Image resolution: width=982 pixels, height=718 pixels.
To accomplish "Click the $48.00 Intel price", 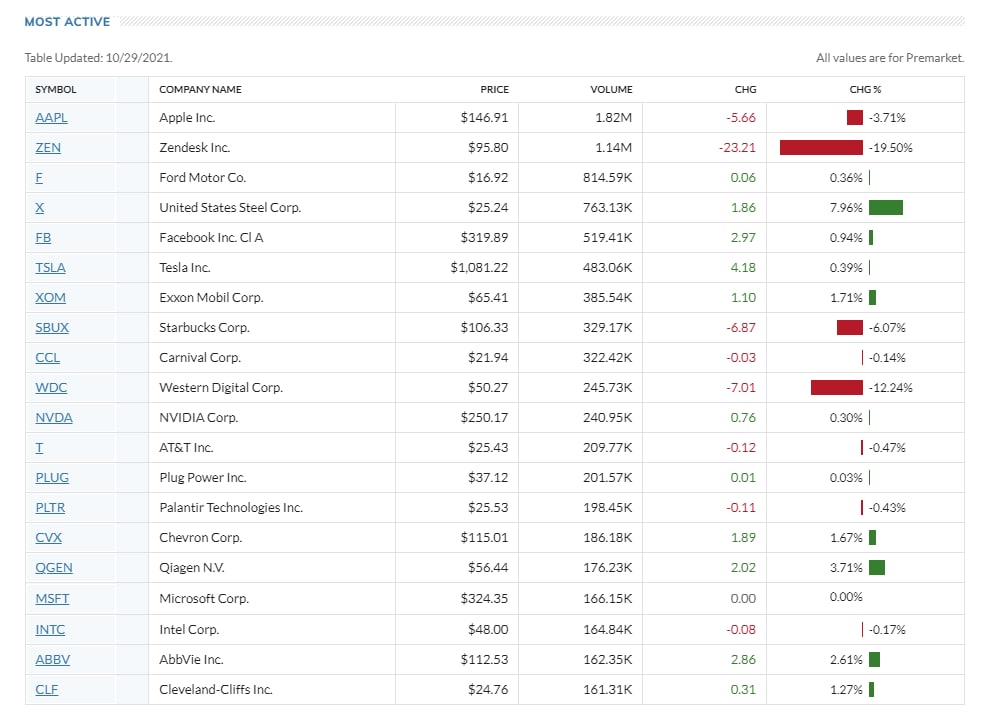I will (x=488, y=630).
